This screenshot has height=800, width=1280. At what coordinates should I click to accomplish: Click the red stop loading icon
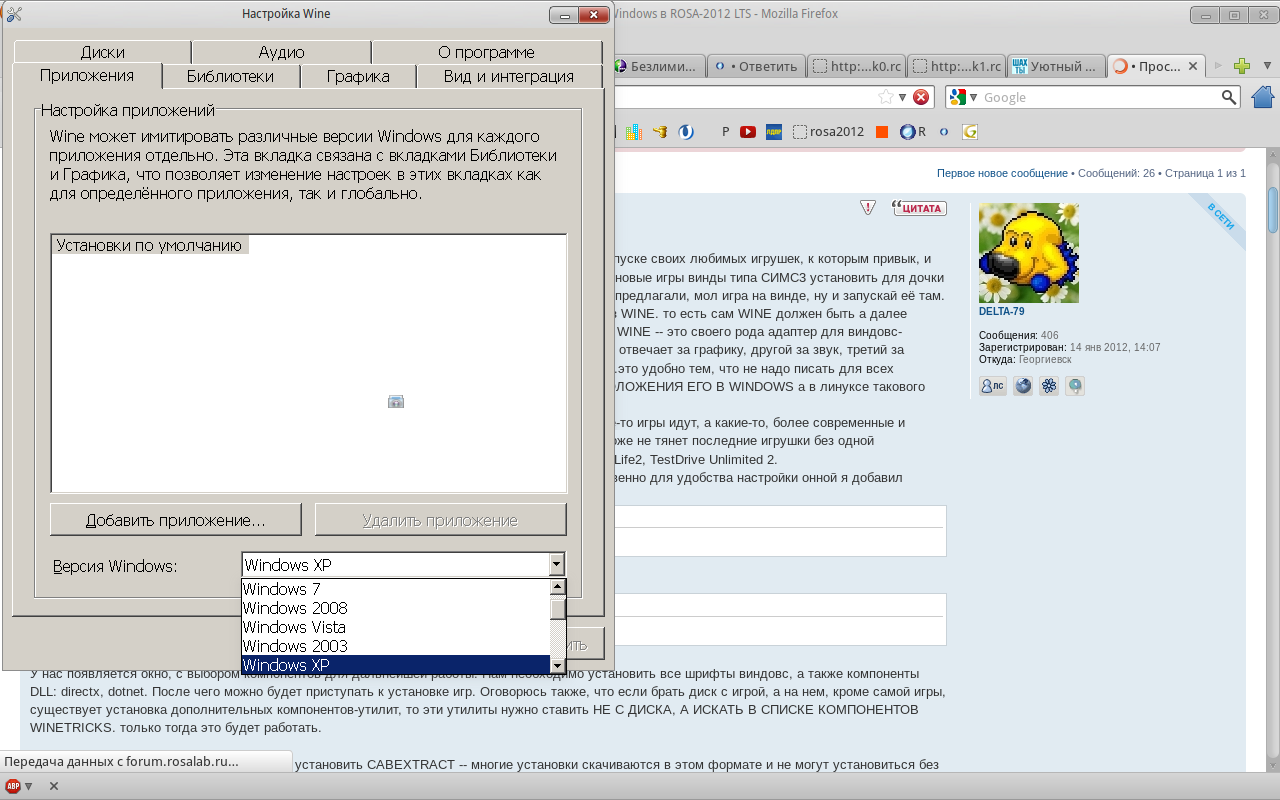pos(921,97)
